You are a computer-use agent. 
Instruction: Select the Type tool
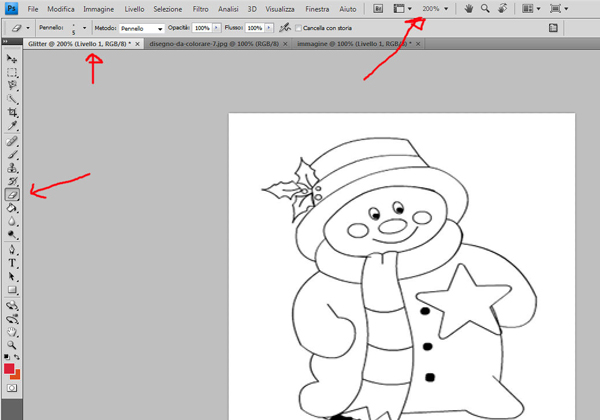(x=12, y=263)
